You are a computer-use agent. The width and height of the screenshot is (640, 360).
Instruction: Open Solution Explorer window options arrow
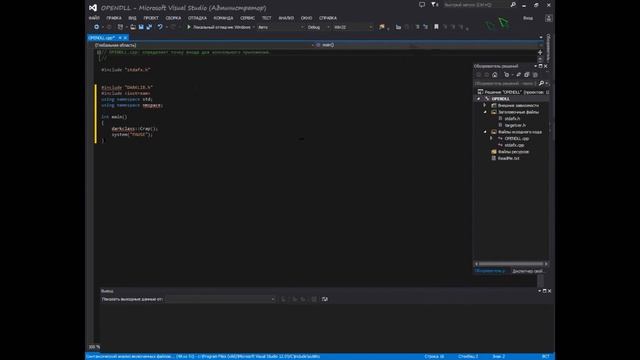pyautogui.click(x=536, y=66)
